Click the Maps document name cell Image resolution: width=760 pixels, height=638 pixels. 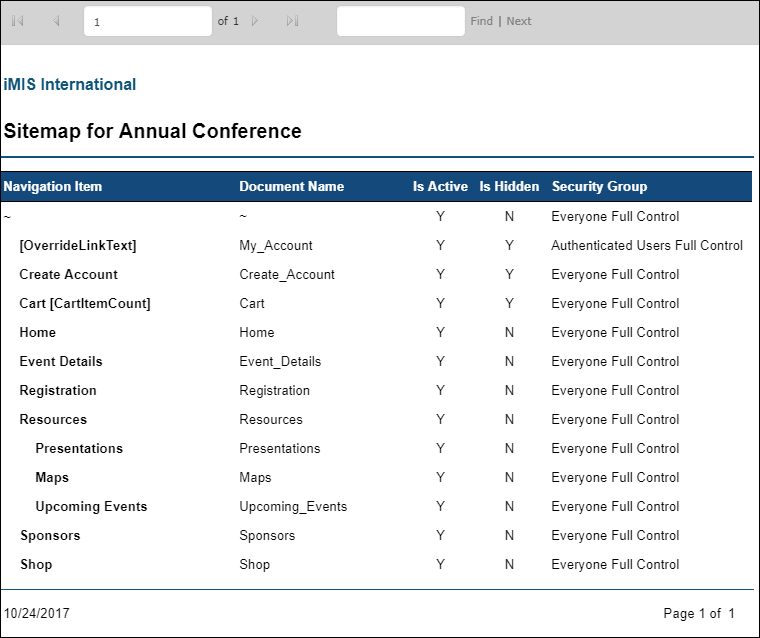click(255, 478)
